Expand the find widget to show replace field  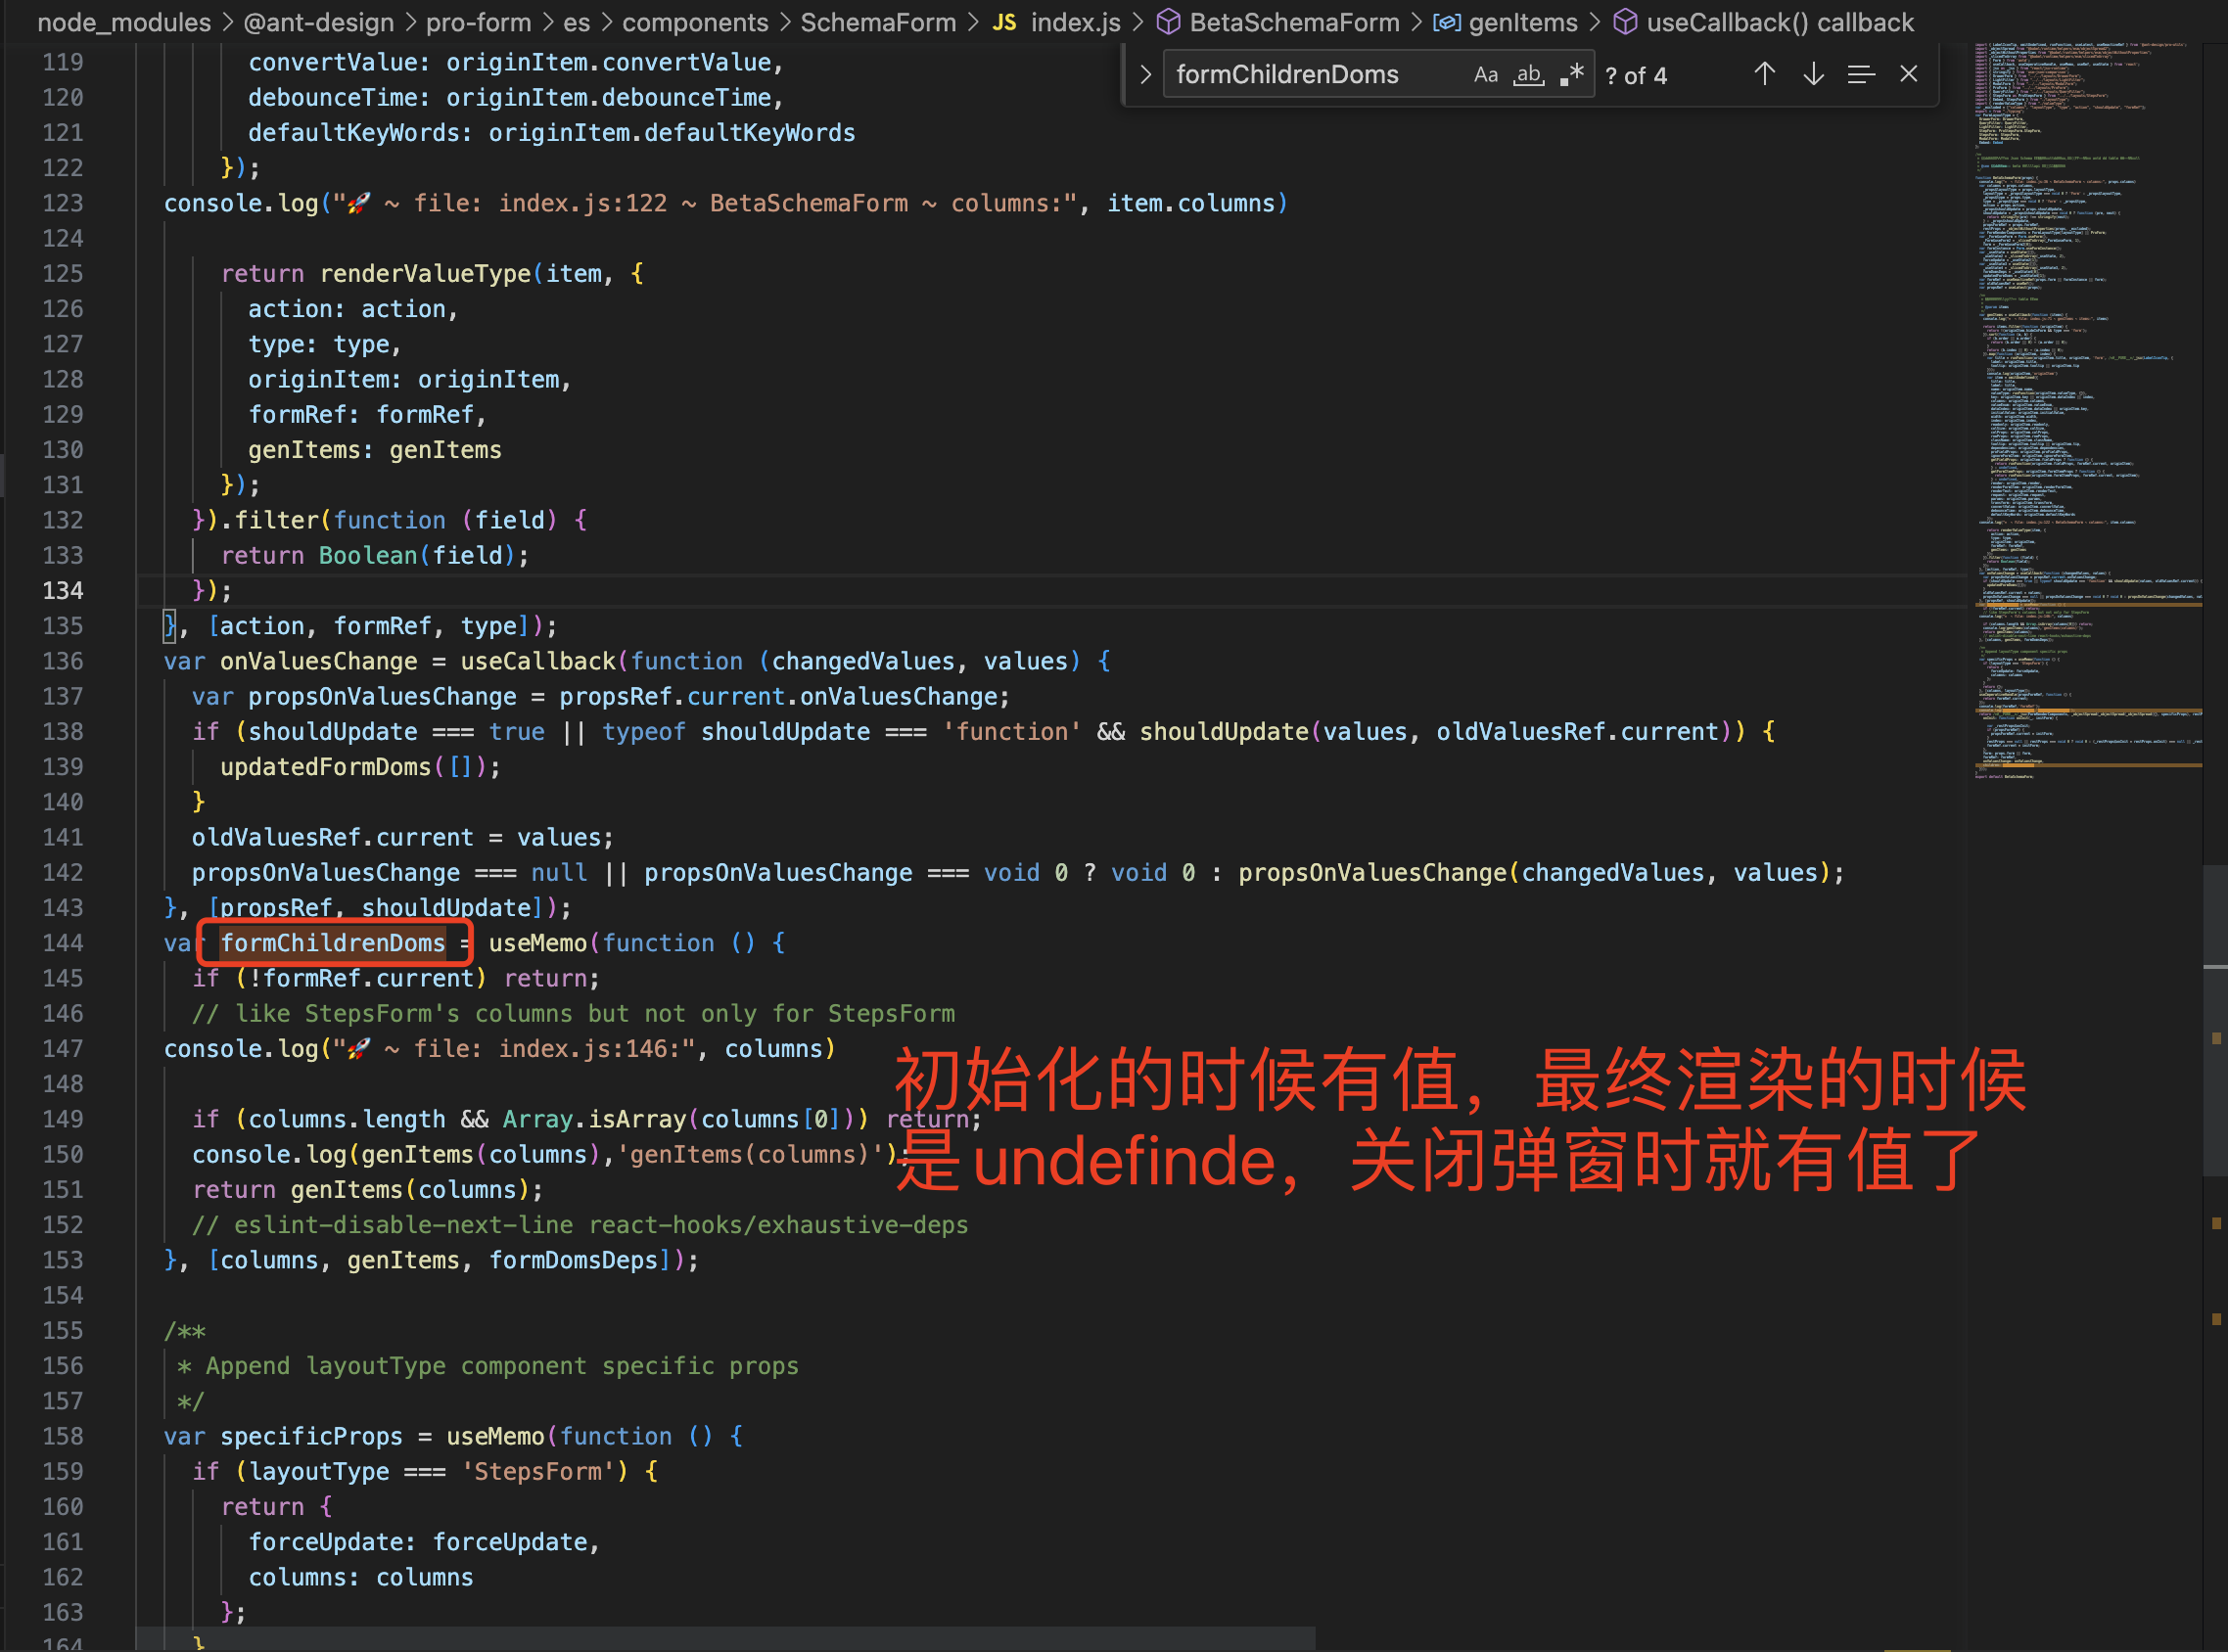(1145, 73)
